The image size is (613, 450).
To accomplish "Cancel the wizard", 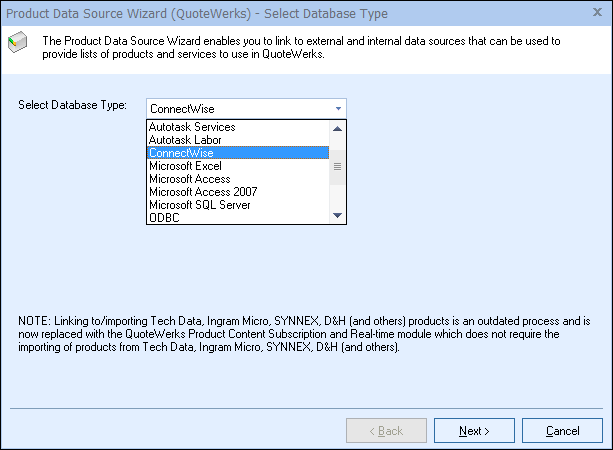I will coord(562,431).
